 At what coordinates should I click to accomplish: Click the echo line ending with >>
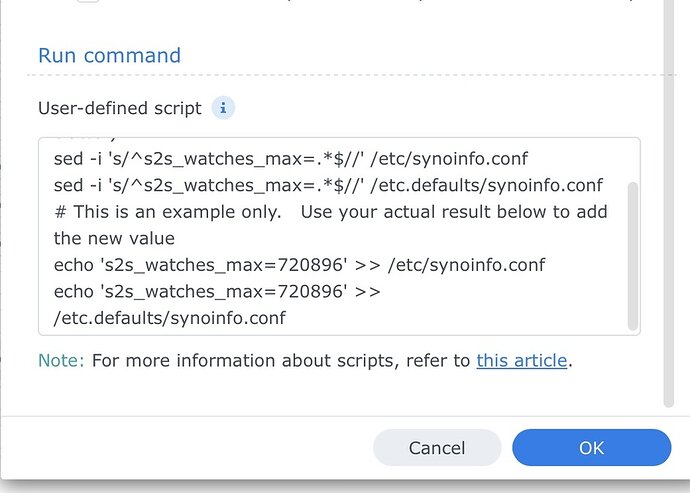216,291
